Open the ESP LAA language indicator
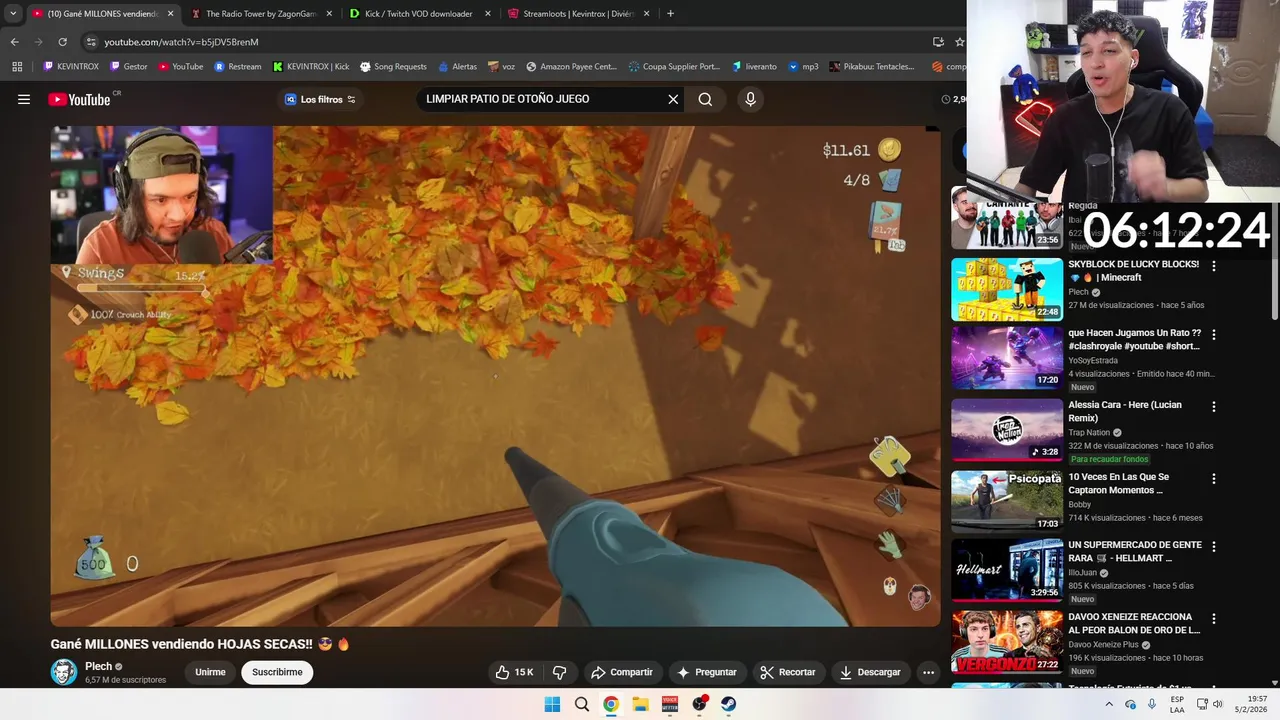Screen dimensions: 1280x720 pyautogui.click(x=1177, y=704)
